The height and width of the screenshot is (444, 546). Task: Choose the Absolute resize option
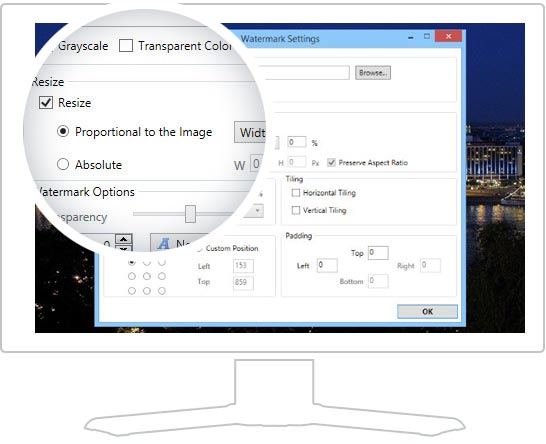(x=63, y=164)
